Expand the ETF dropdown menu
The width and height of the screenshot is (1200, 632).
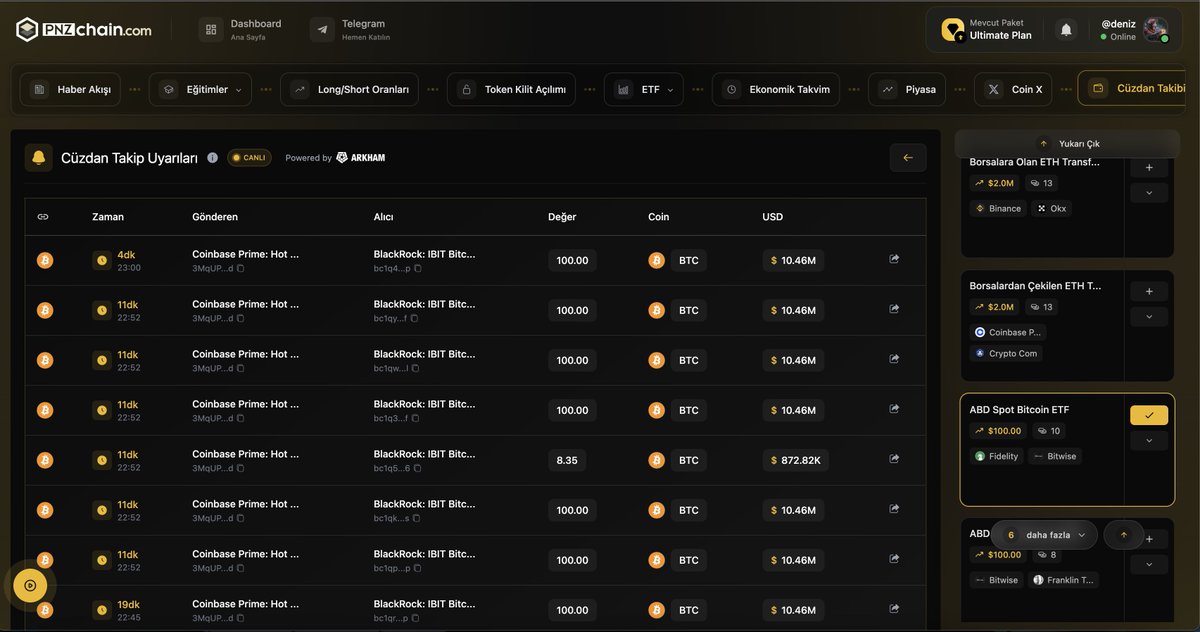click(x=643, y=89)
